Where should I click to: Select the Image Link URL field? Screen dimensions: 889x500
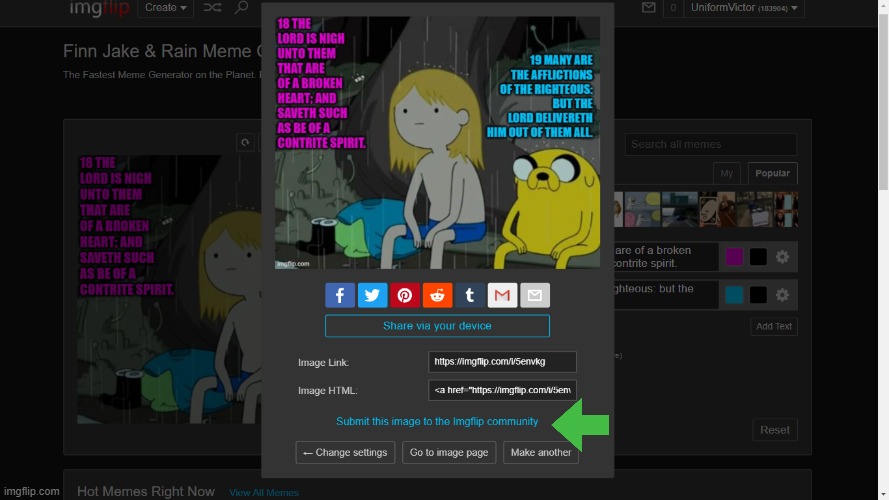(502, 362)
